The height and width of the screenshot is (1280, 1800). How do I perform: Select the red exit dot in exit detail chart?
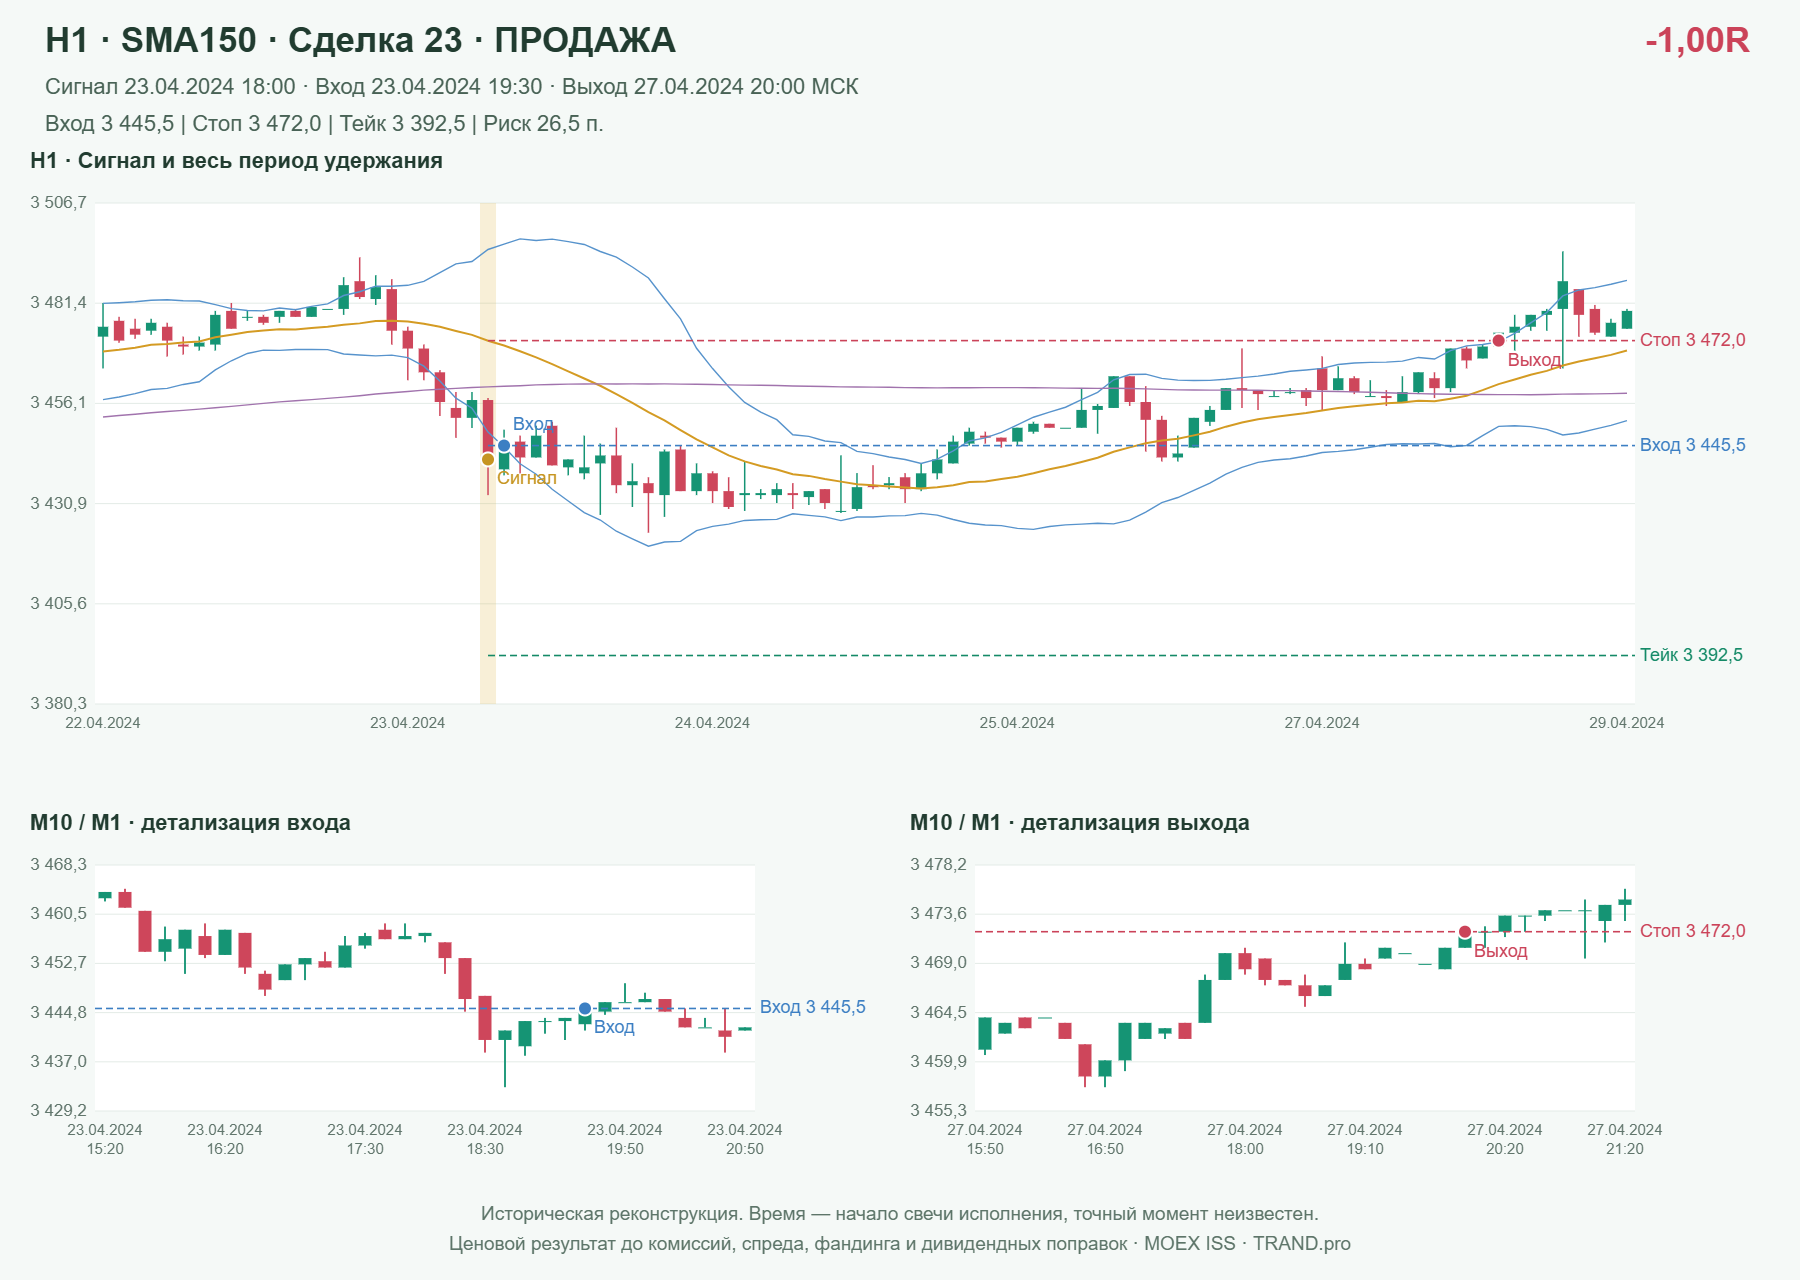point(1465,932)
